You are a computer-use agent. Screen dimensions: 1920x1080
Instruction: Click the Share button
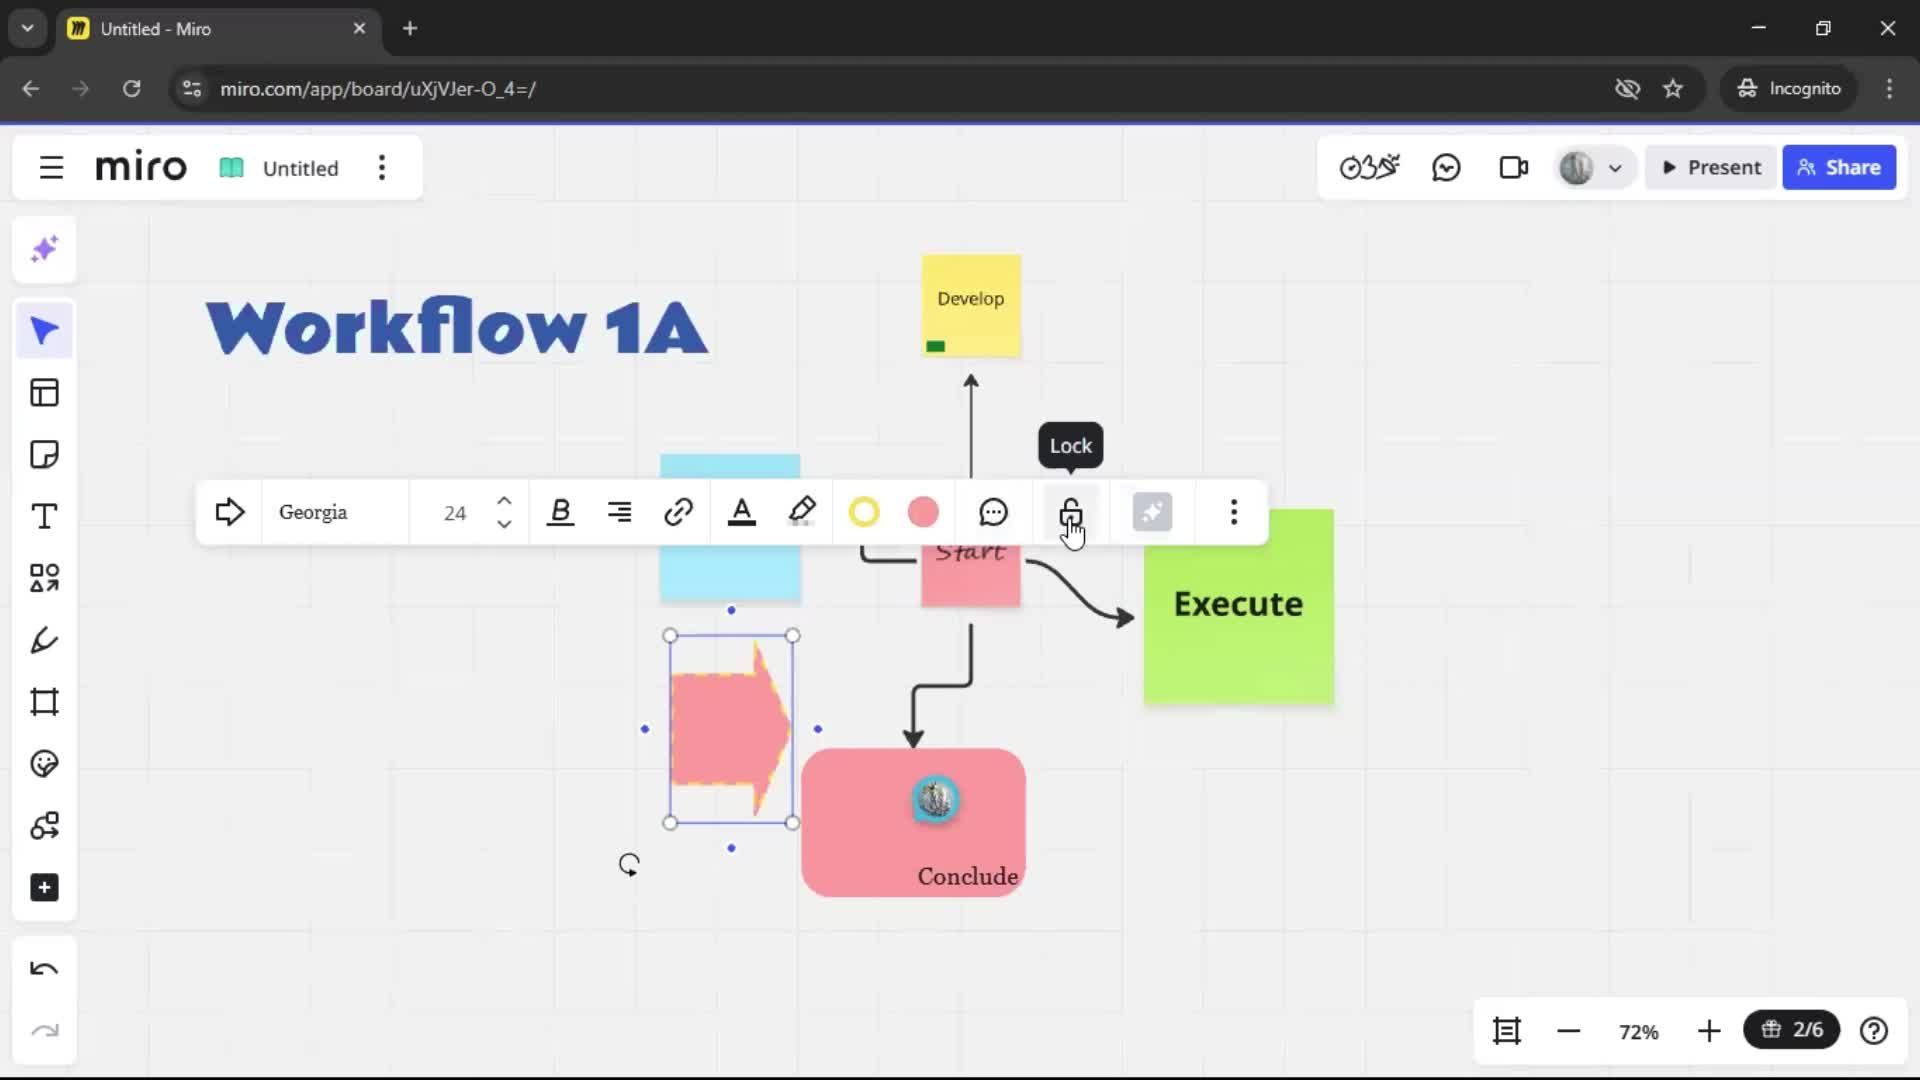pyautogui.click(x=1839, y=168)
